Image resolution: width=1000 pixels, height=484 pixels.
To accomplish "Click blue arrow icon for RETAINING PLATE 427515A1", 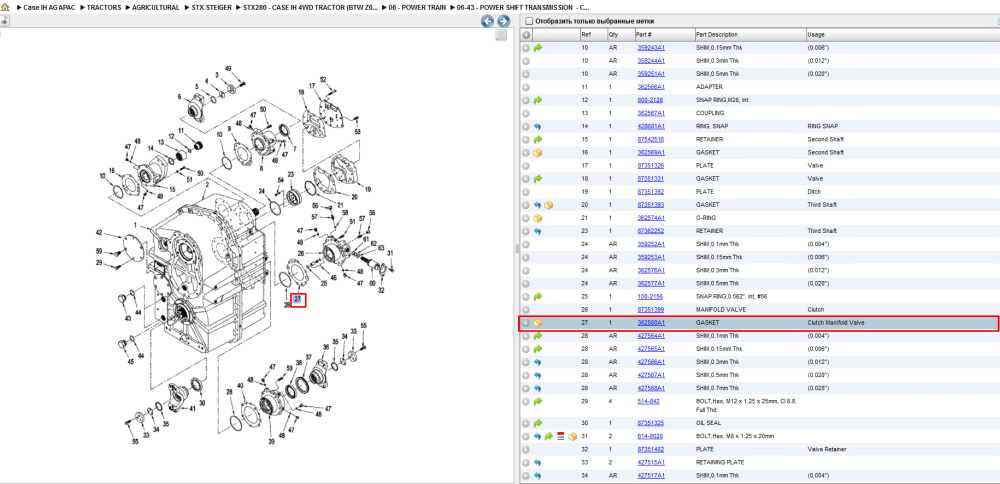I will point(538,463).
